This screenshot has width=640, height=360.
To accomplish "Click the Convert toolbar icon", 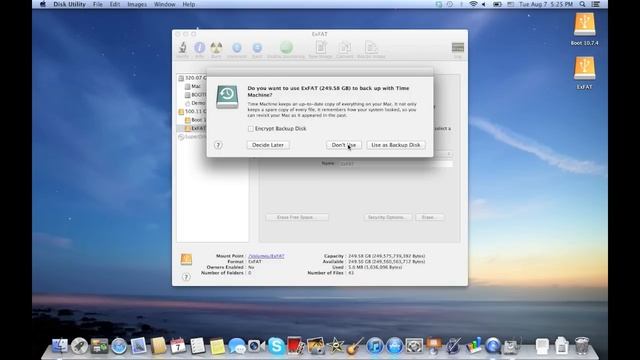I will [x=345, y=47].
